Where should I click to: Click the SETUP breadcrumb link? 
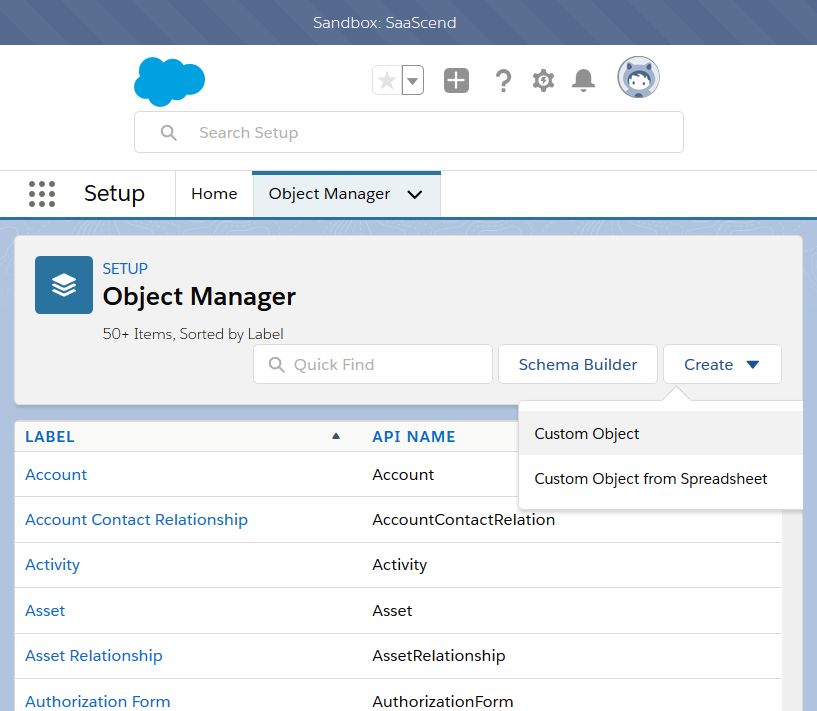[x=125, y=268]
